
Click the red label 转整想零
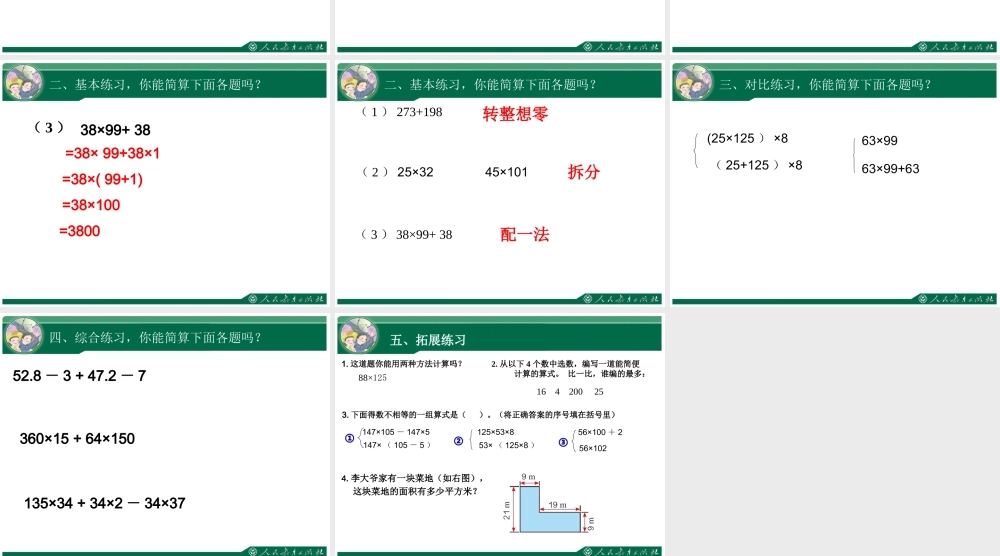515,114
